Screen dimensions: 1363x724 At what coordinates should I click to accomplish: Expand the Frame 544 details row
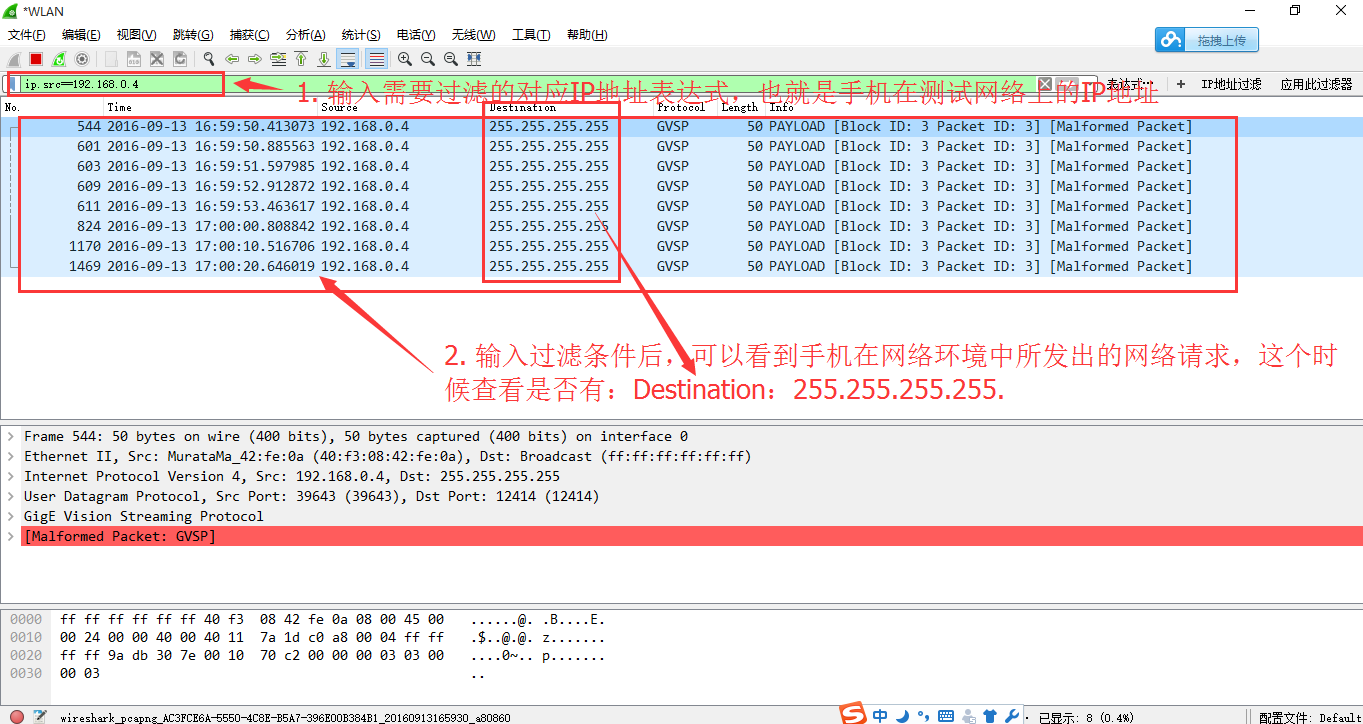coord(11,437)
